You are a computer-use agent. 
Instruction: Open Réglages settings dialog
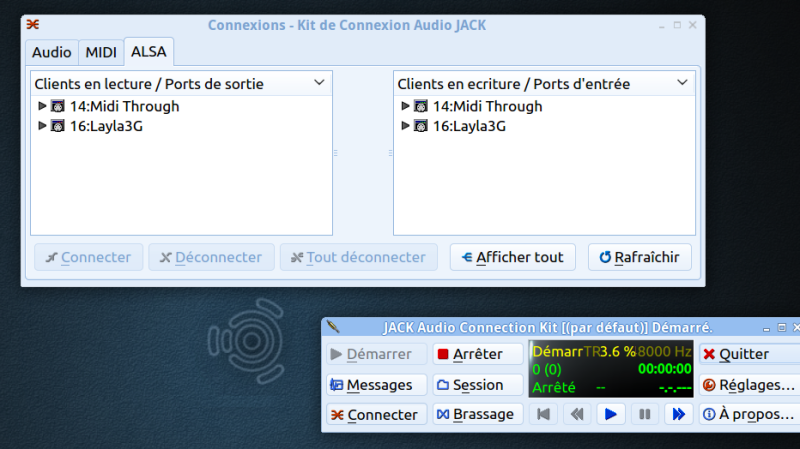(x=749, y=385)
